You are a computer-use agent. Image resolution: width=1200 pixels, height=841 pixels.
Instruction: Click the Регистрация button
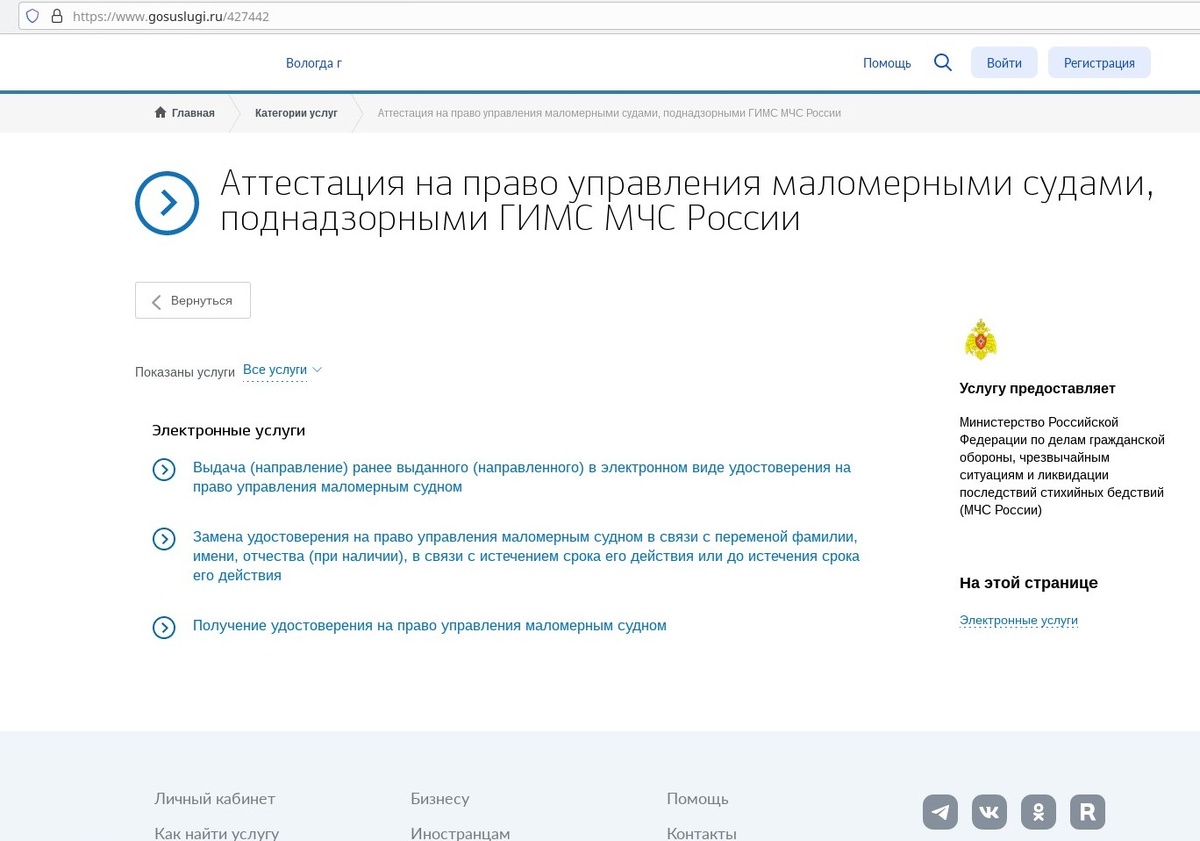(1099, 62)
